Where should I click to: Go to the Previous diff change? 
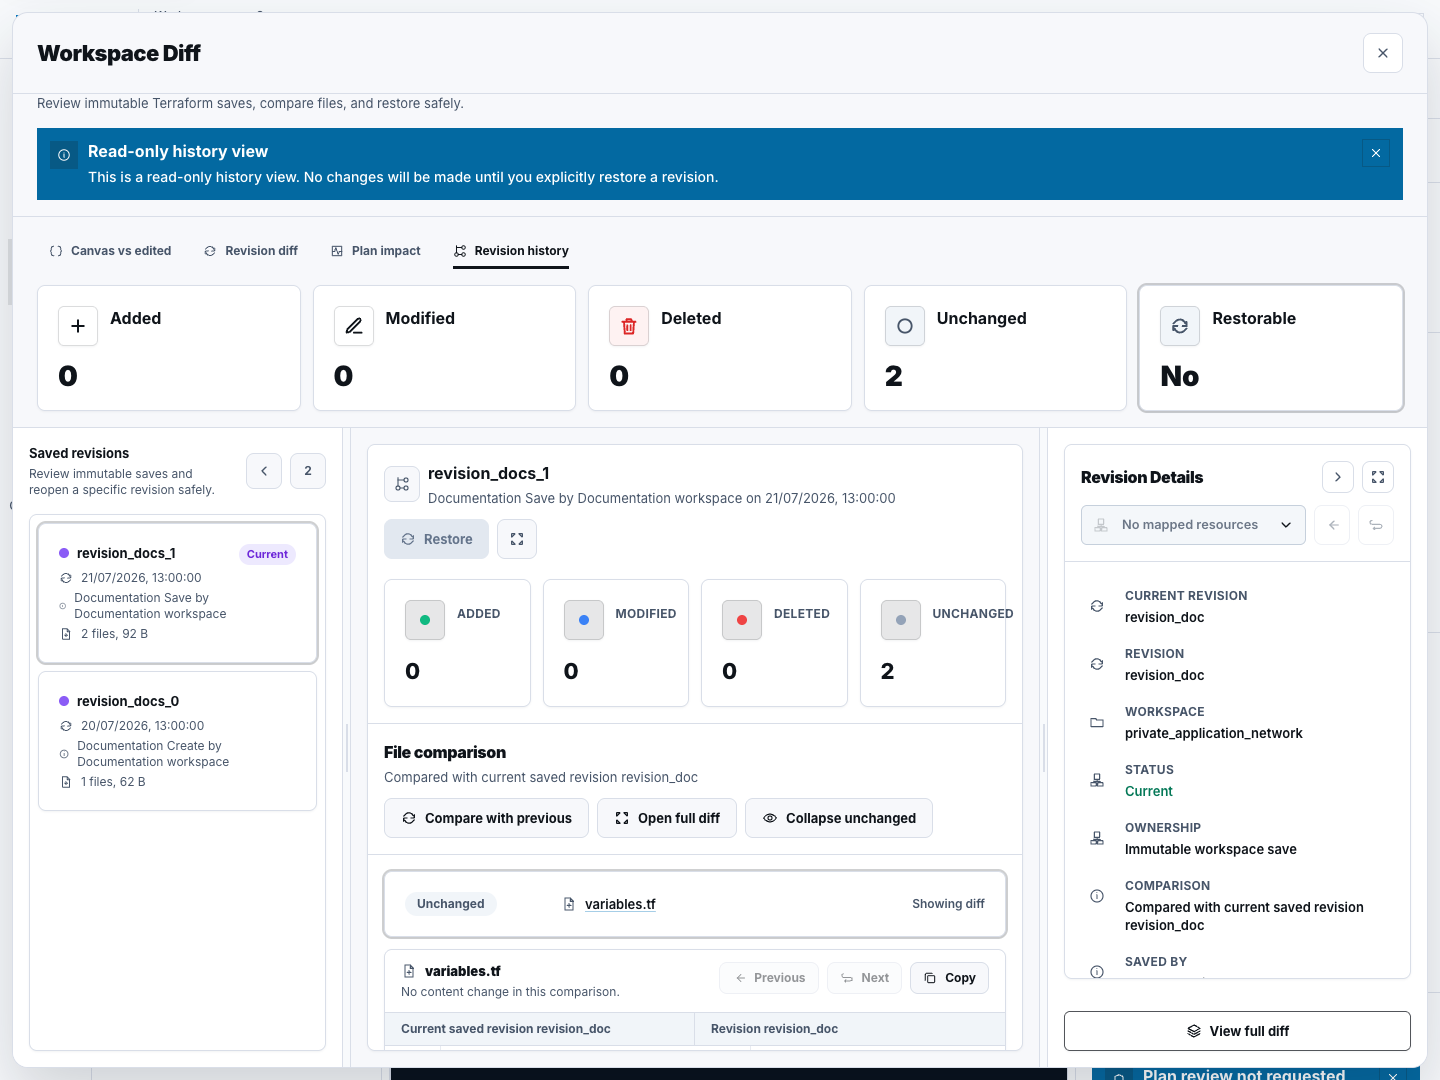pos(769,978)
